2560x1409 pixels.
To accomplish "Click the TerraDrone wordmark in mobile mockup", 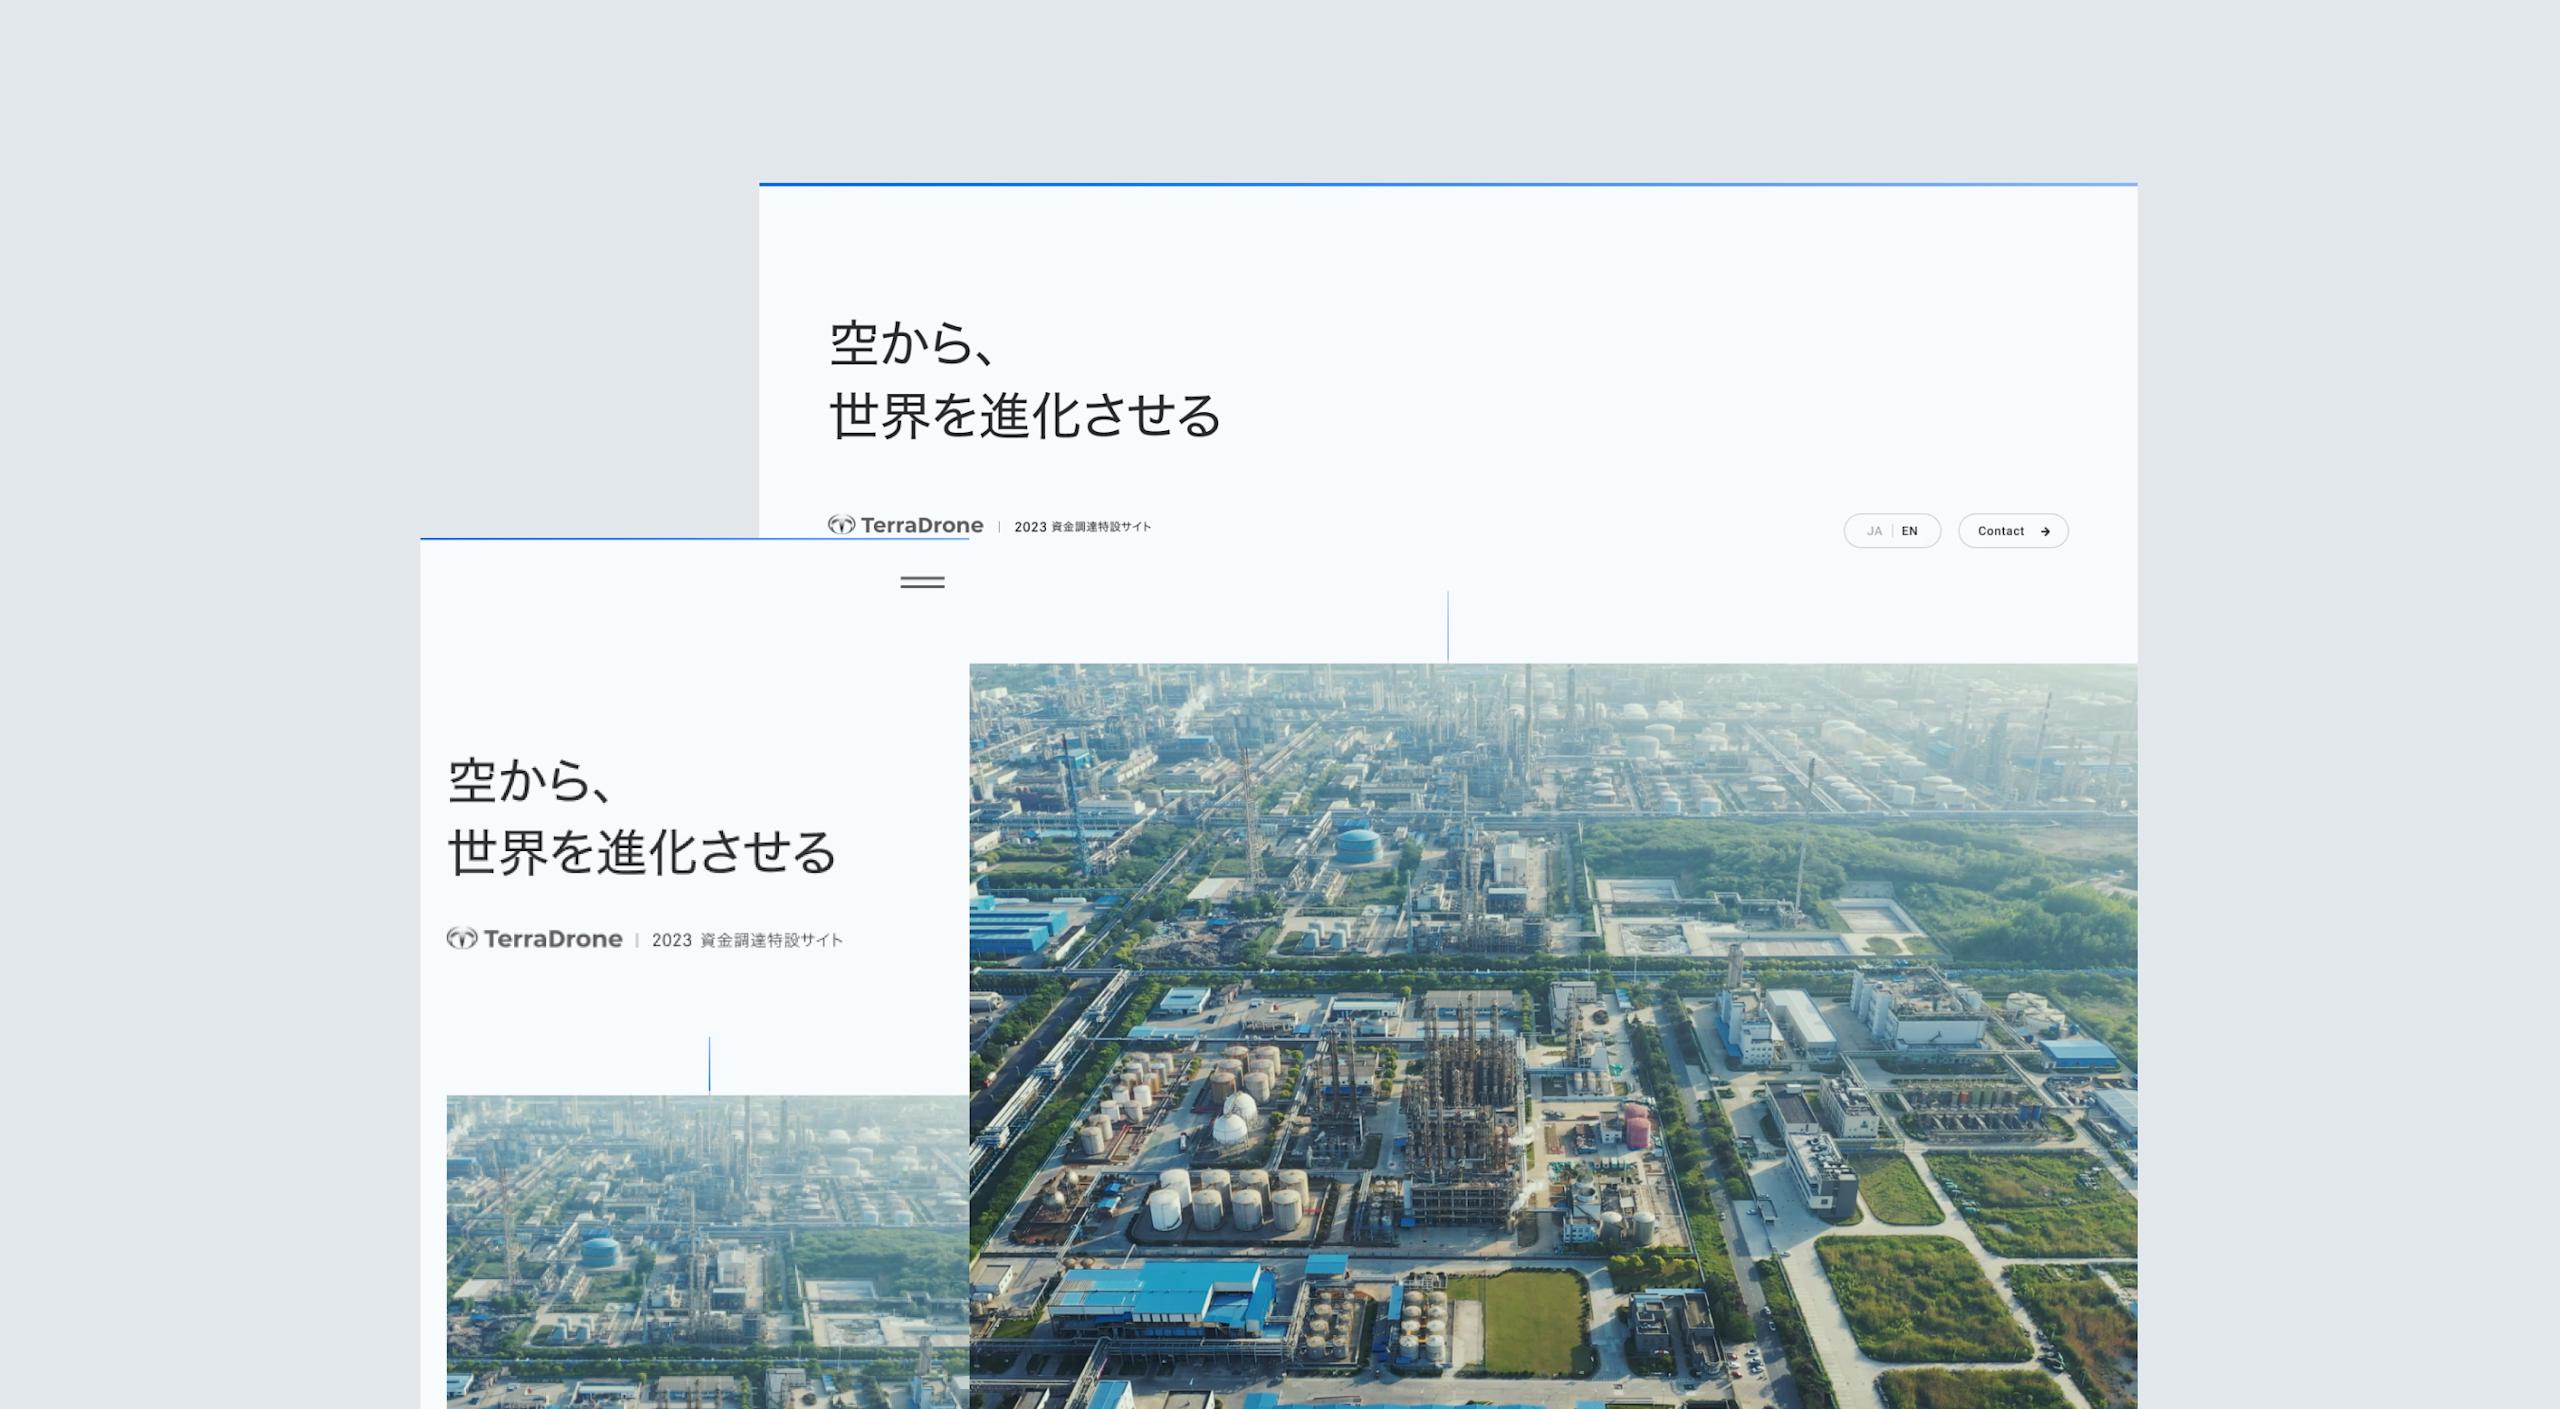I will pyautogui.click(x=553, y=939).
